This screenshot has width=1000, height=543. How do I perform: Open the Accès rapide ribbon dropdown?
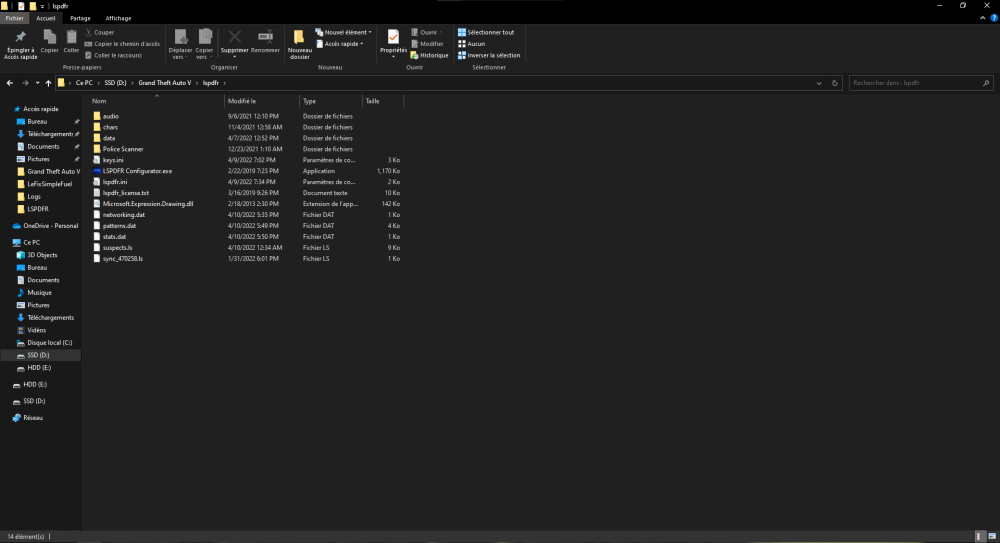click(x=340, y=44)
